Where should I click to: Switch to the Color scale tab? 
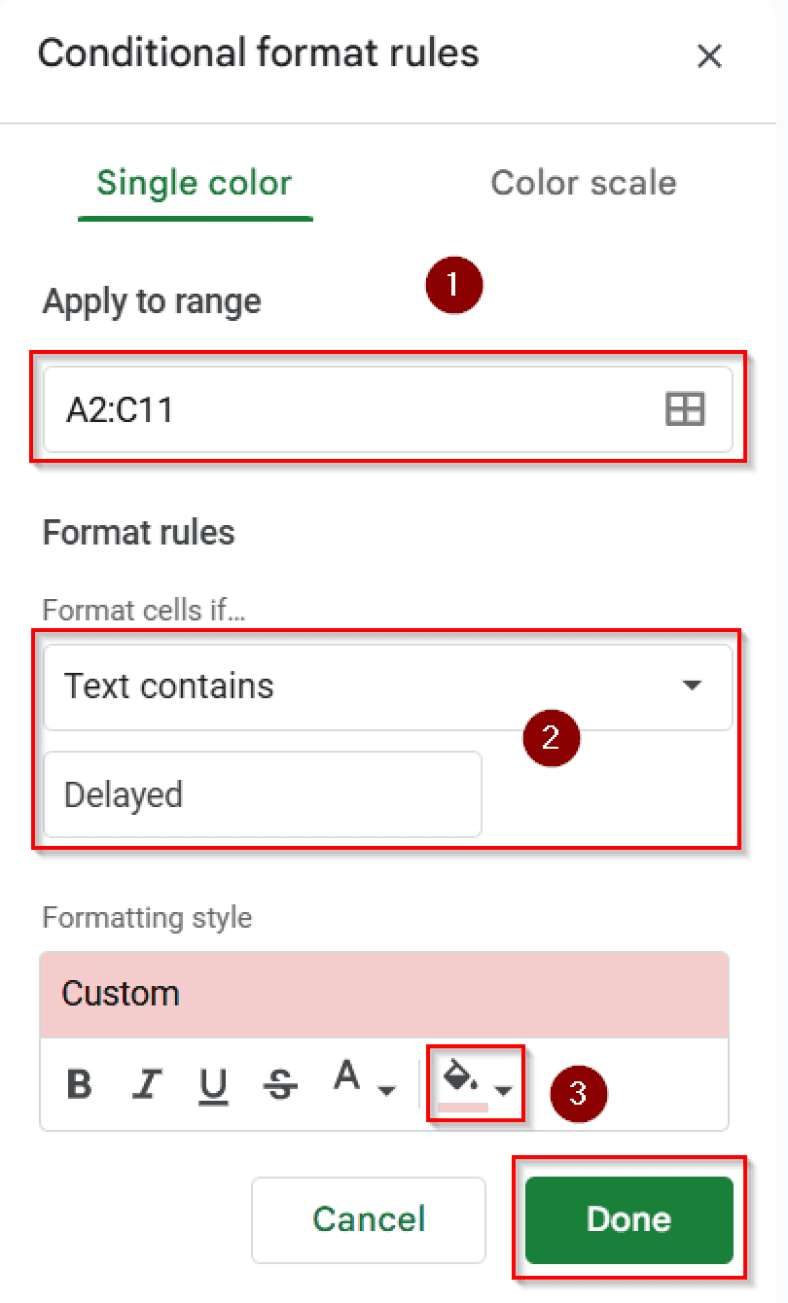583,183
